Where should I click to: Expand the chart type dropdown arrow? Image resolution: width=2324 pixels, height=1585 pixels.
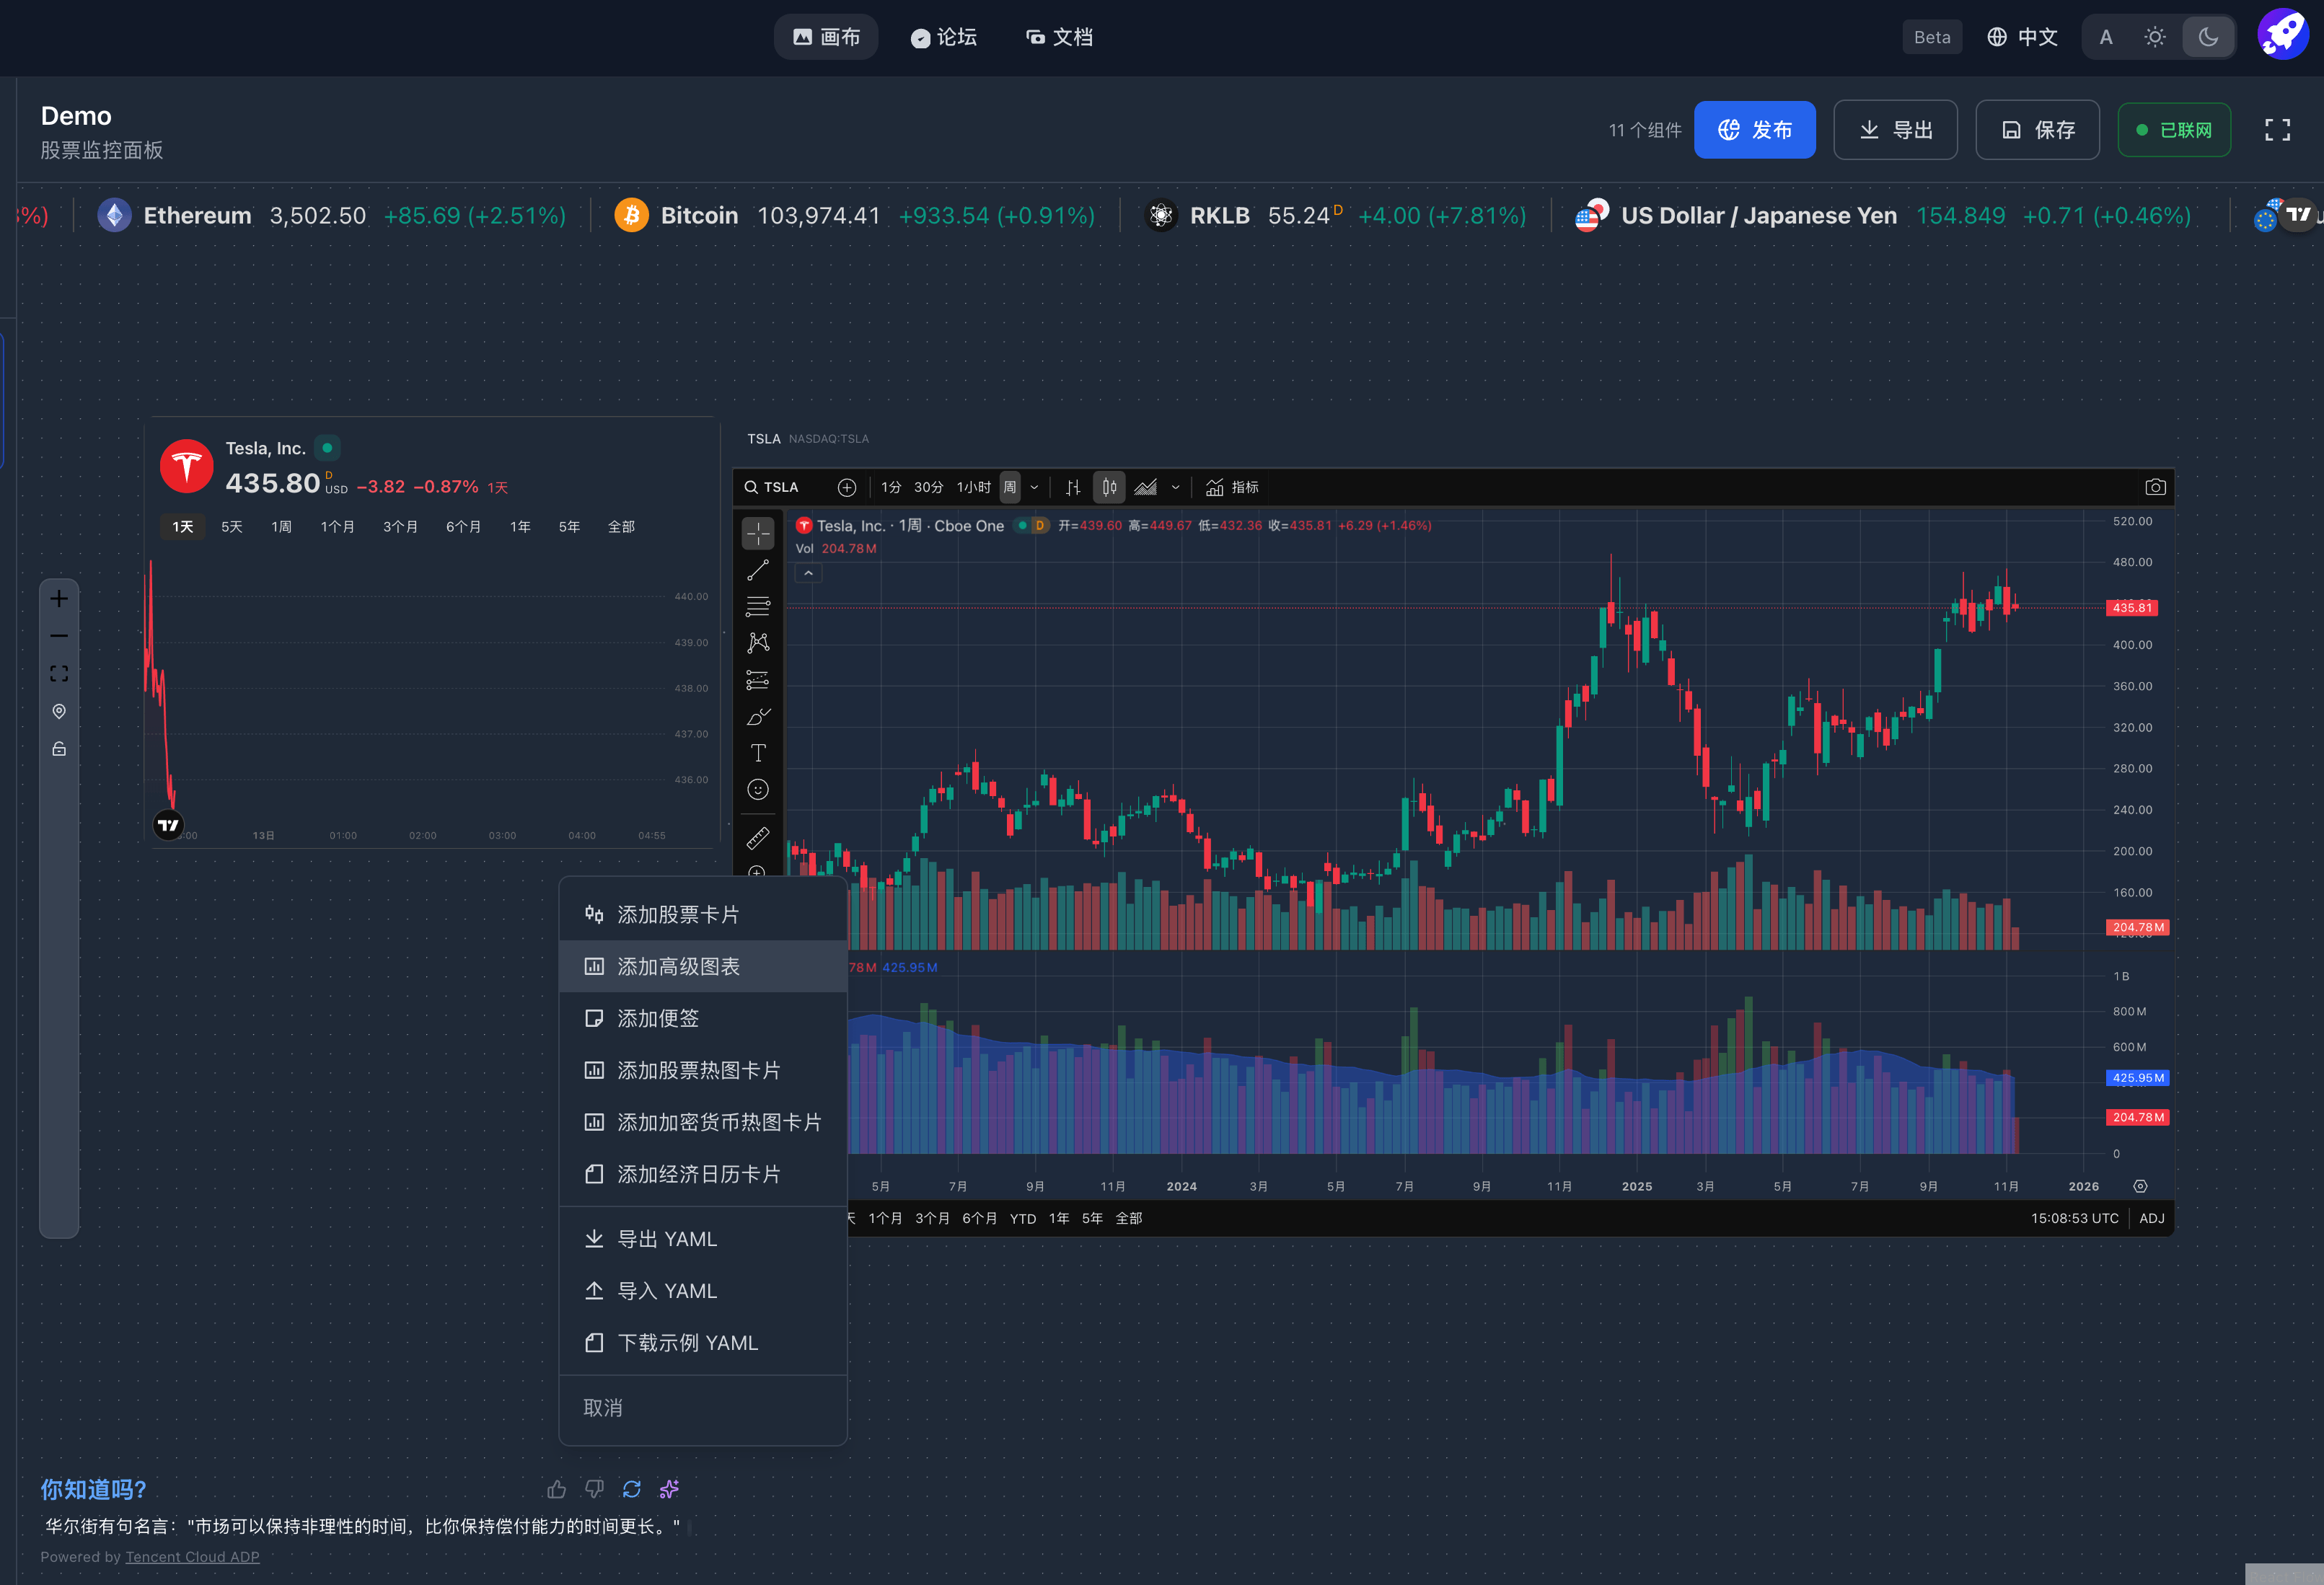[x=1175, y=487]
